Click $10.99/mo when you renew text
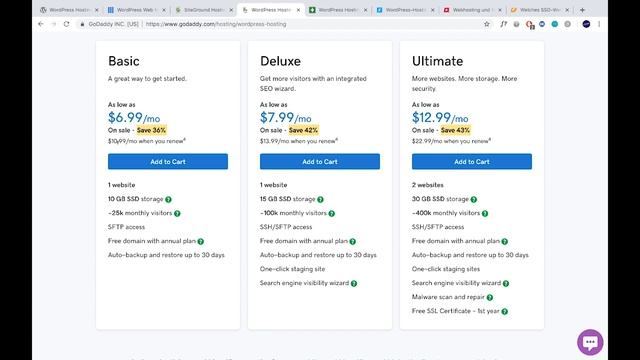 (147, 141)
